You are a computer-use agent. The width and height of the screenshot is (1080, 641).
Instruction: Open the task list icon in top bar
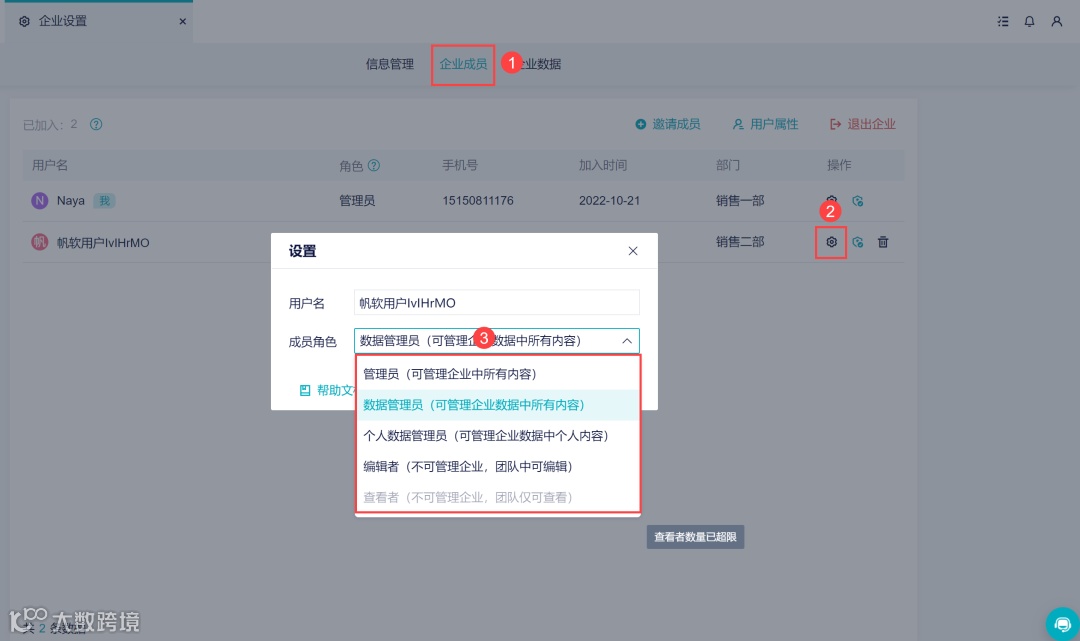point(1002,21)
